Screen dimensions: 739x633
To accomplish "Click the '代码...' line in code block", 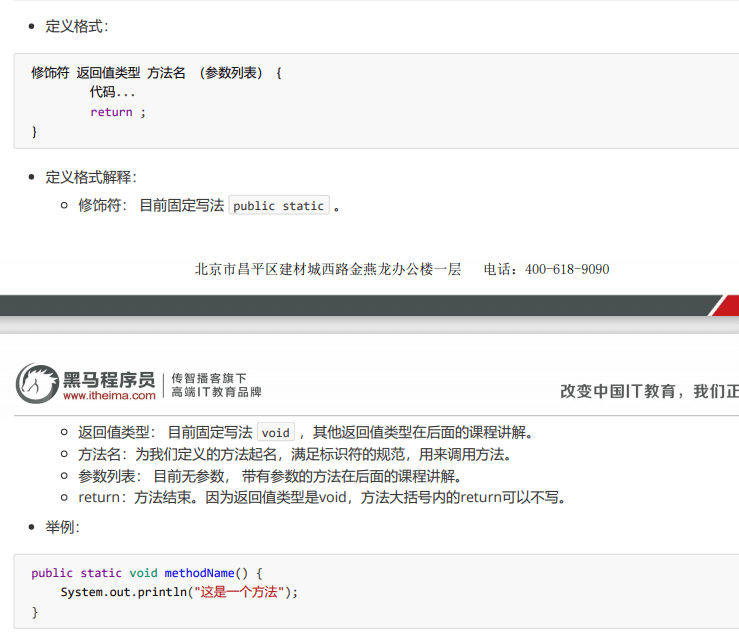I will (112, 92).
